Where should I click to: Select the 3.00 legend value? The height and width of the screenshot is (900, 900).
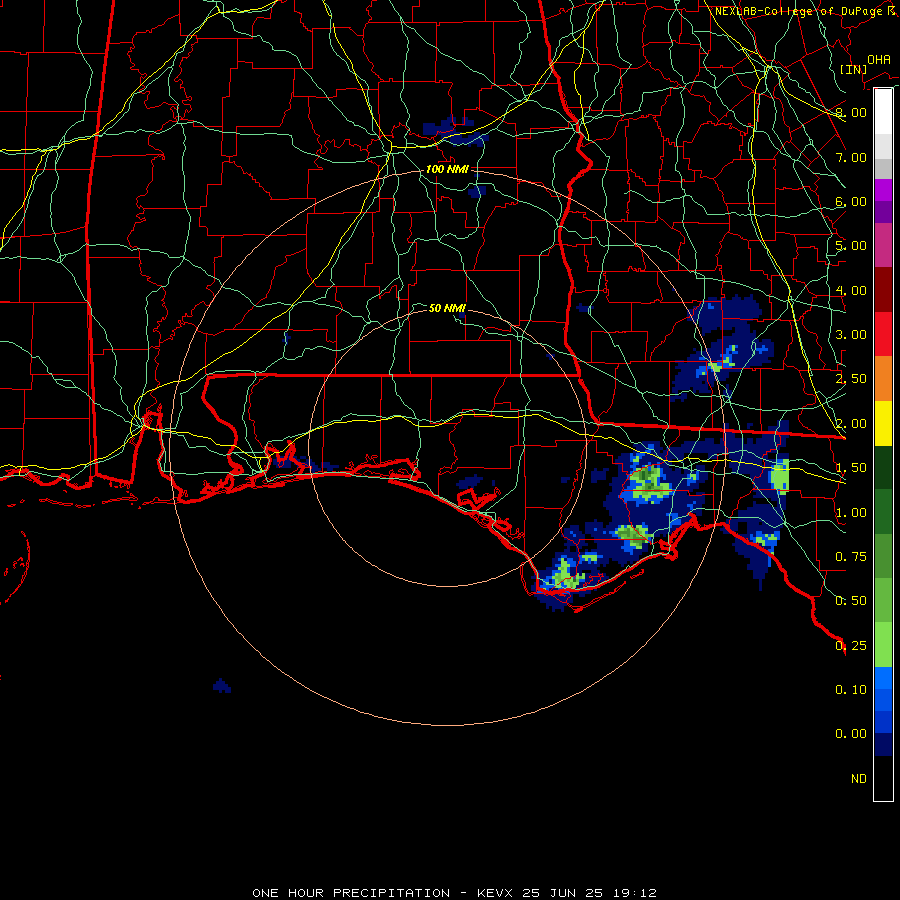pyautogui.click(x=851, y=335)
